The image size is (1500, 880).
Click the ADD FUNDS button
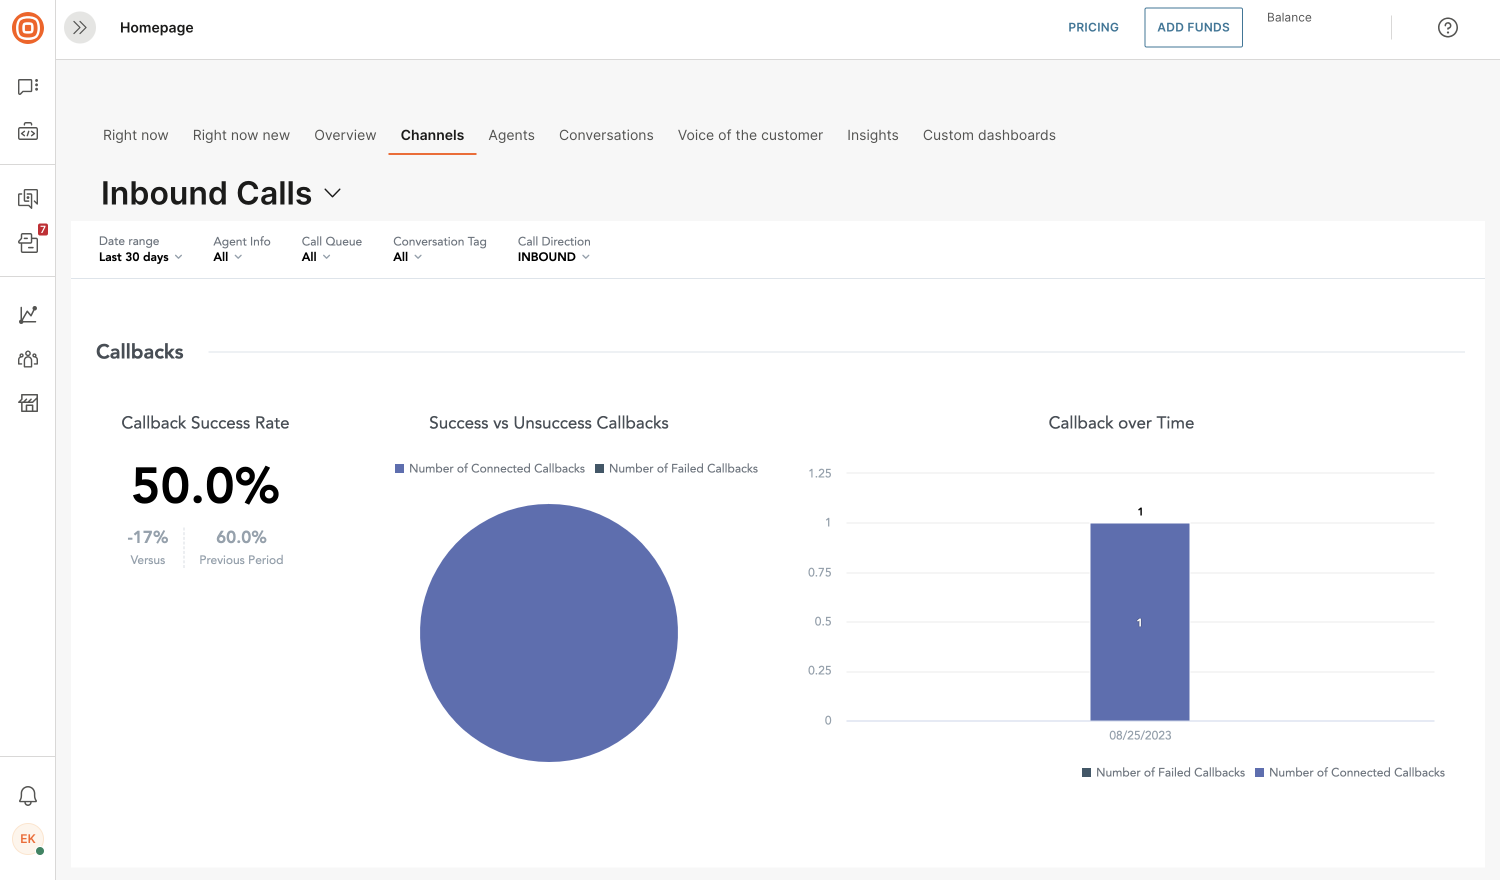click(1193, 27)
